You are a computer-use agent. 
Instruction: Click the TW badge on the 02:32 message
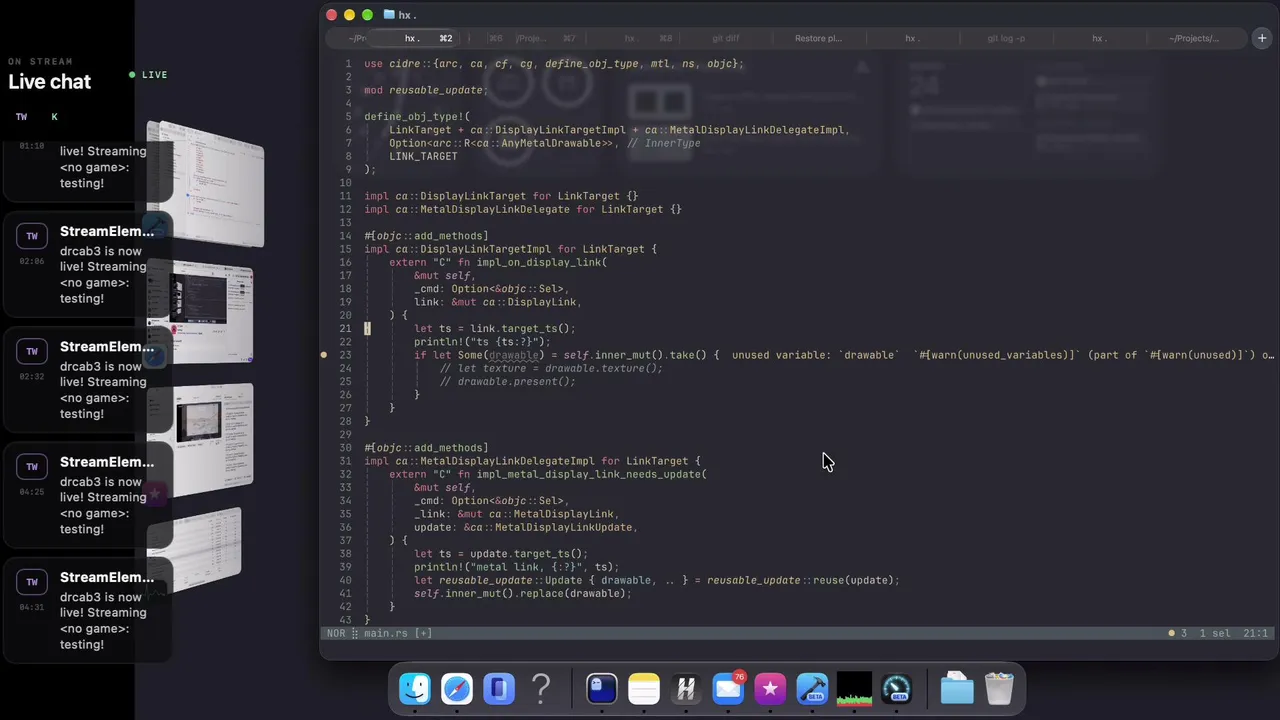(x=32, y=351)
